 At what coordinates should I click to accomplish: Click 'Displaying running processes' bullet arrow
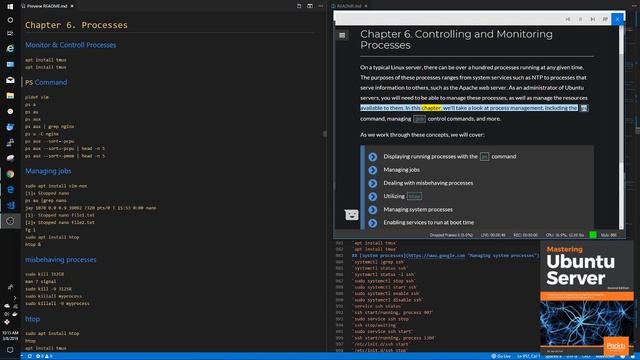(373, 157)
